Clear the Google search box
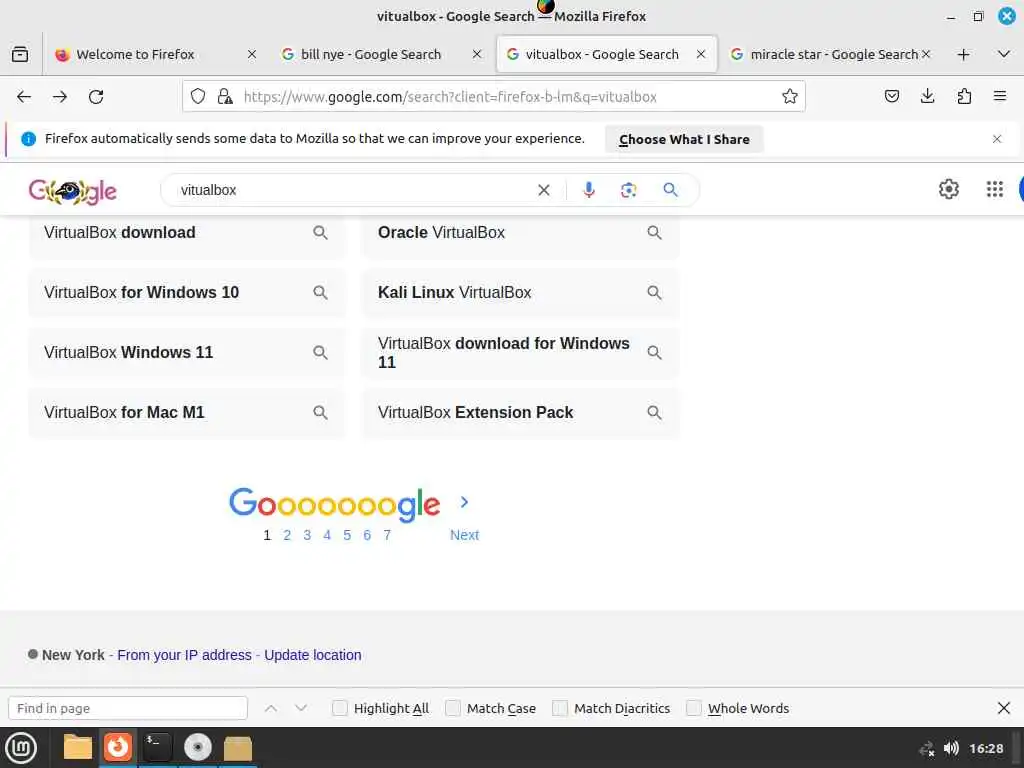 pos(543,190)
